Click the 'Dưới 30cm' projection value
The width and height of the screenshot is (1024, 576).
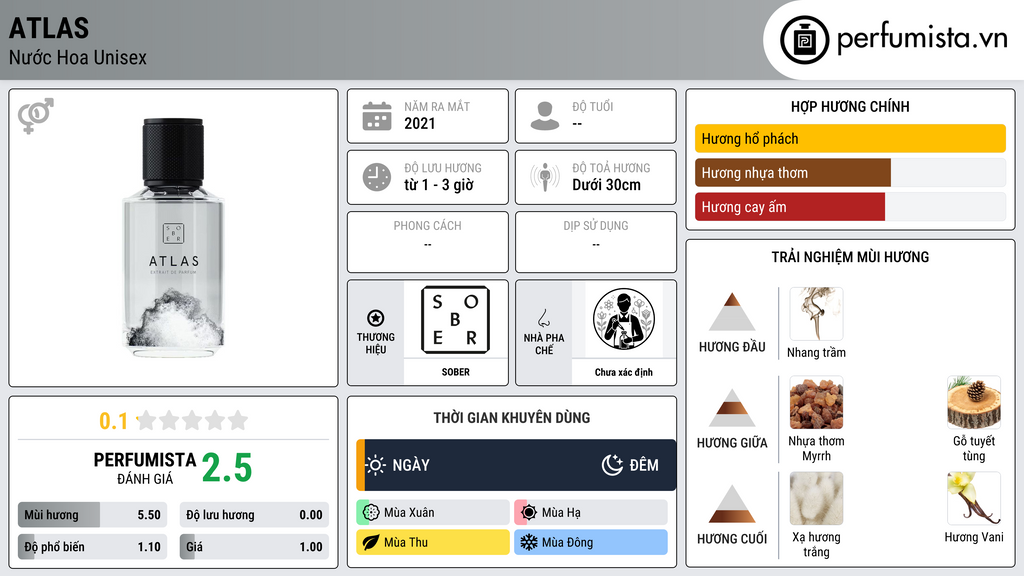point(607,185)
